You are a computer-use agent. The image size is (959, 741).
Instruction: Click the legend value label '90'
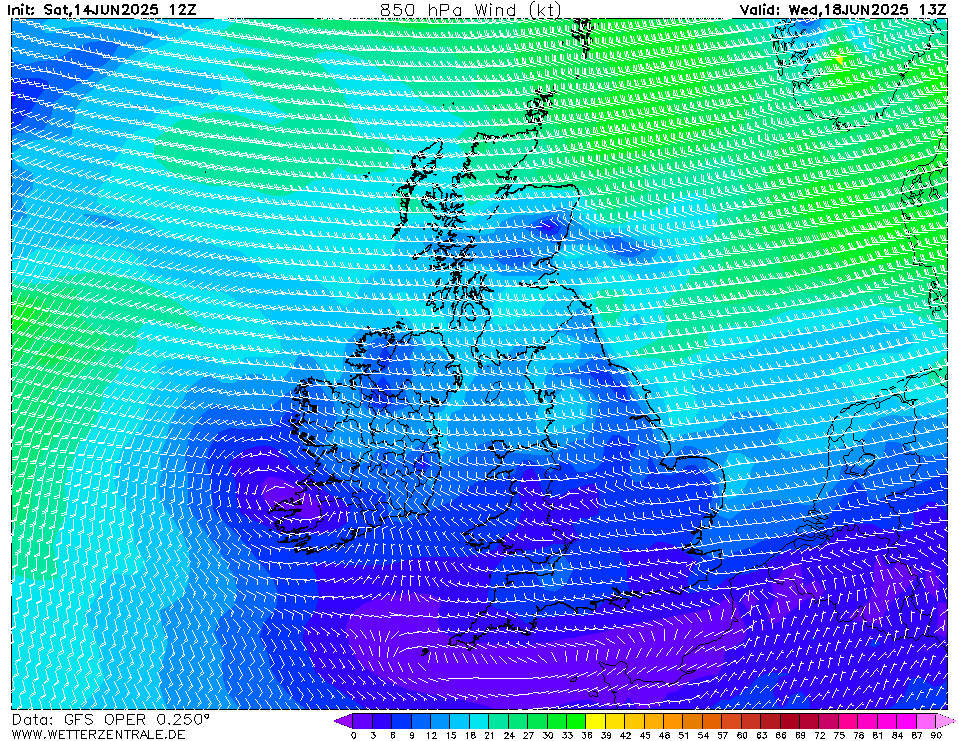936,735
